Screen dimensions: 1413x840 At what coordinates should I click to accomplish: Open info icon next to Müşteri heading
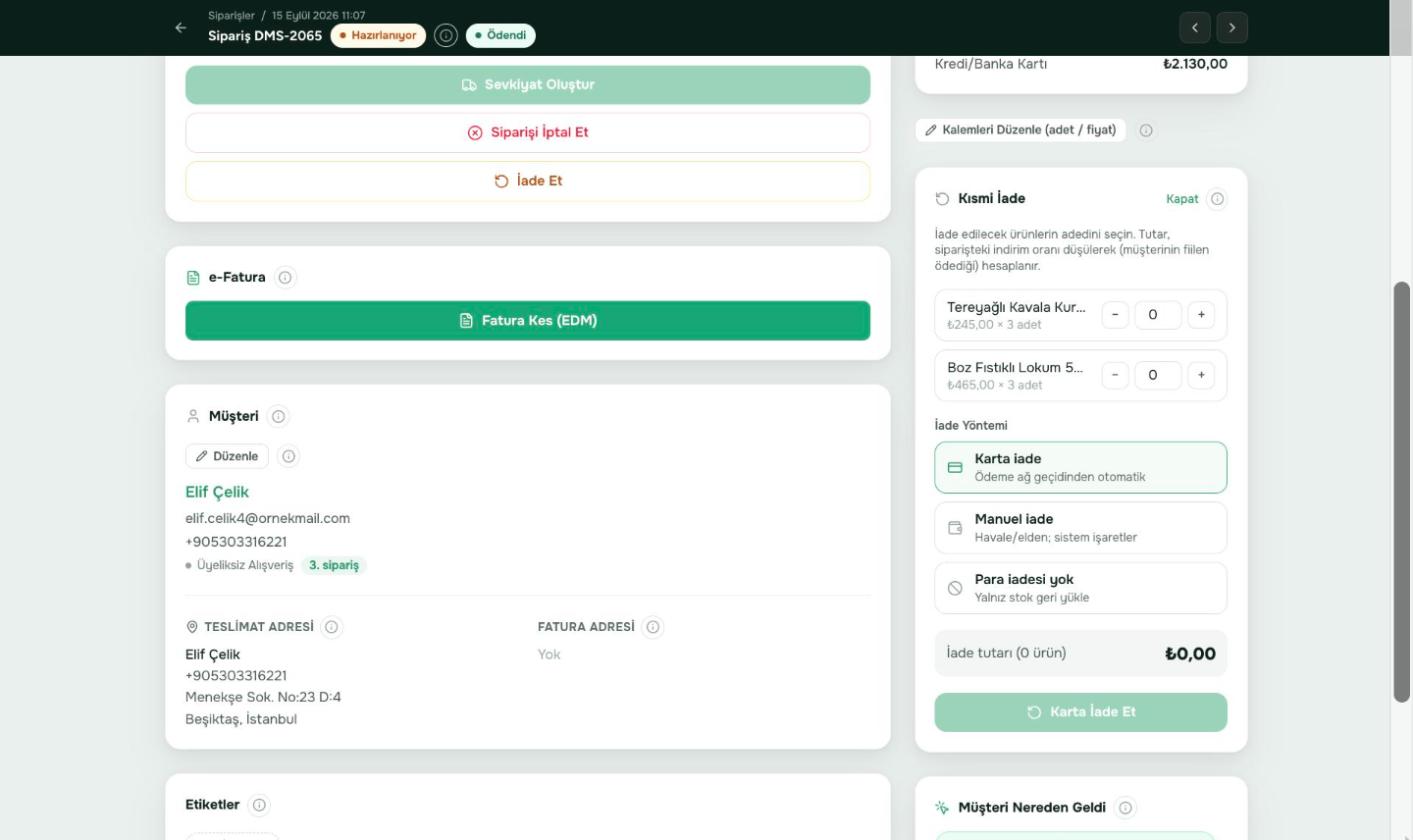279,417
